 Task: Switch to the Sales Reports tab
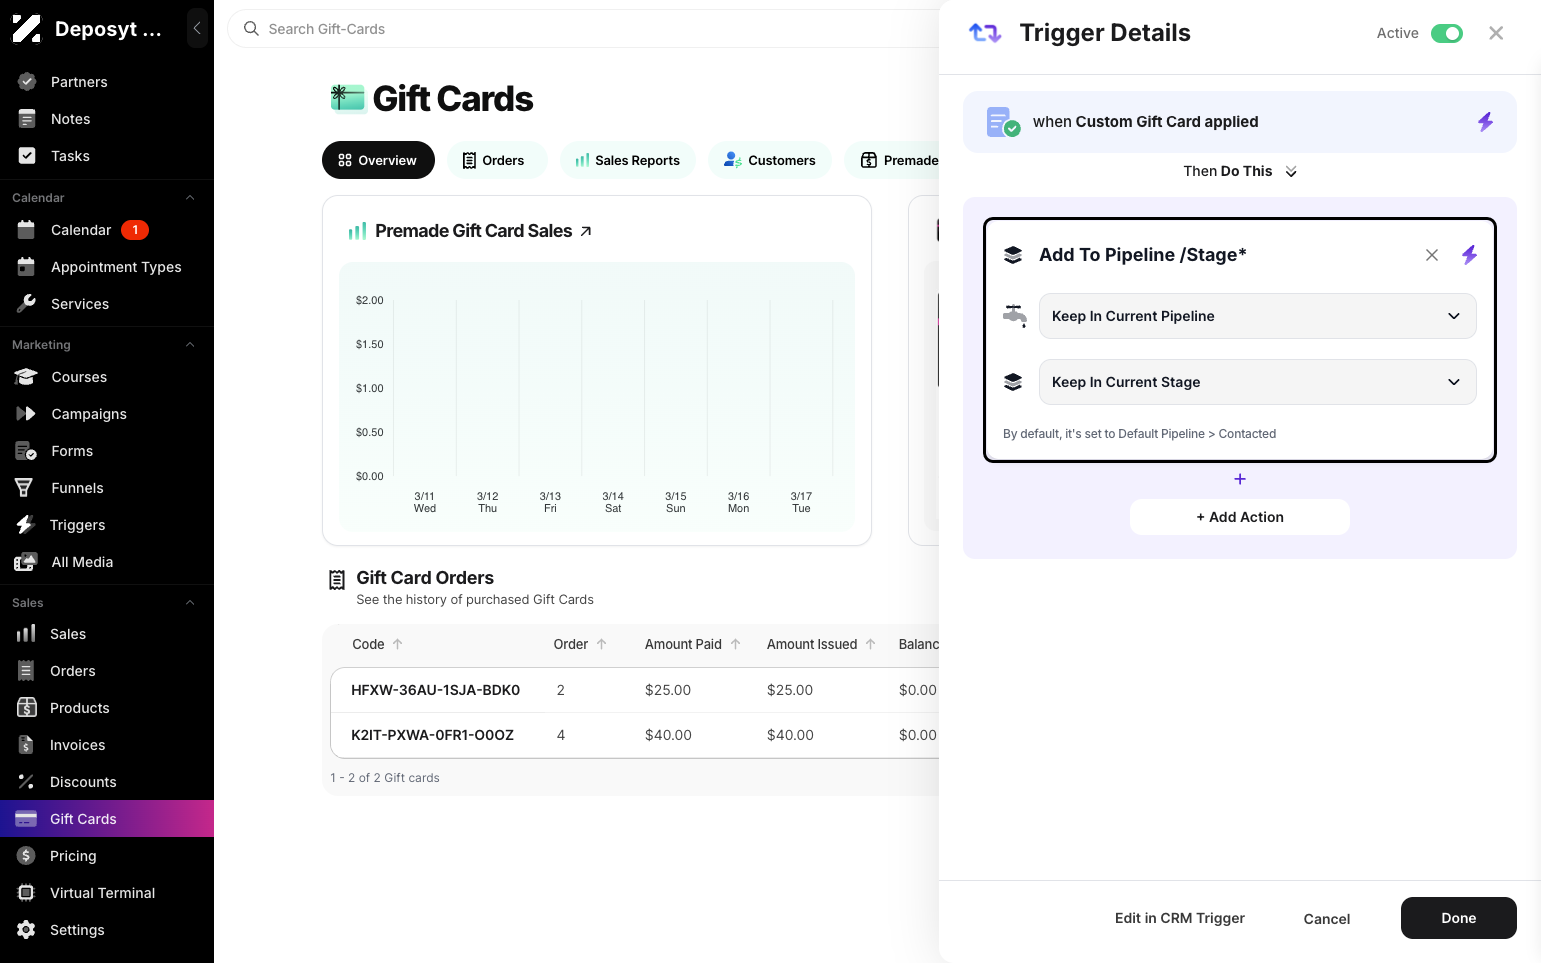pyautogui.click(x=627, y=160)
